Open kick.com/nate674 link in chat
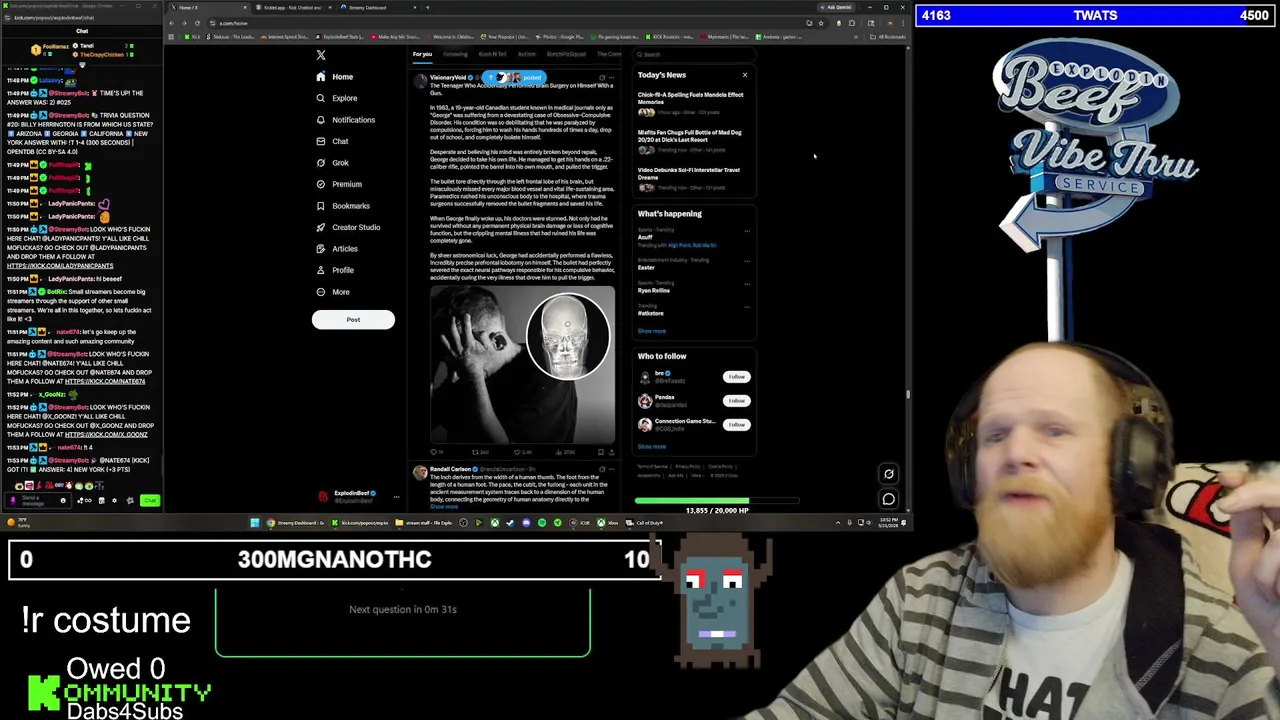This screenshot has width=1280, height=720. pos(105,381)
